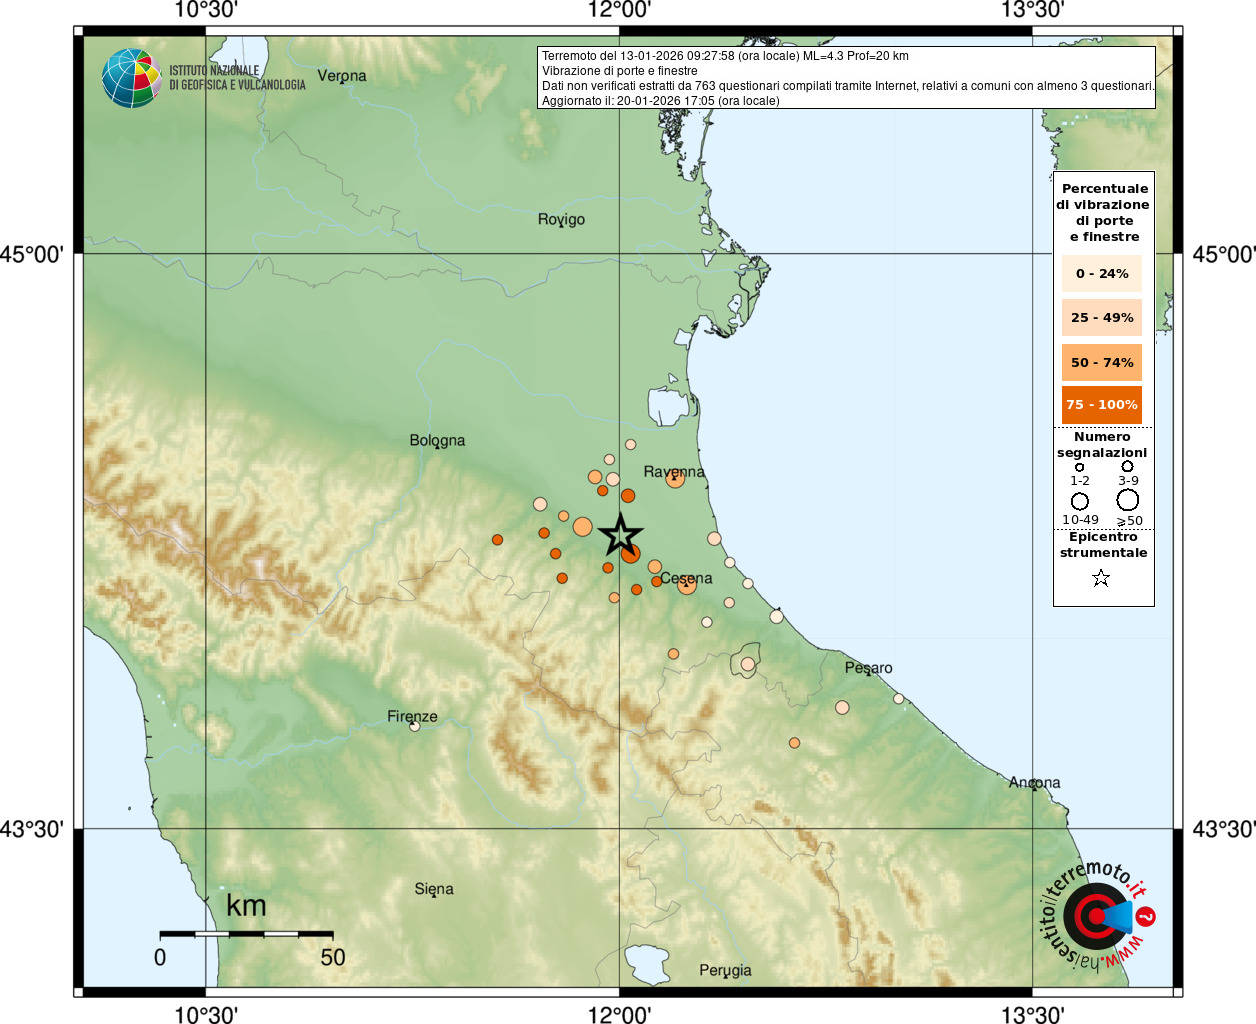Select the 25 - 49% color swatch

1102,317
